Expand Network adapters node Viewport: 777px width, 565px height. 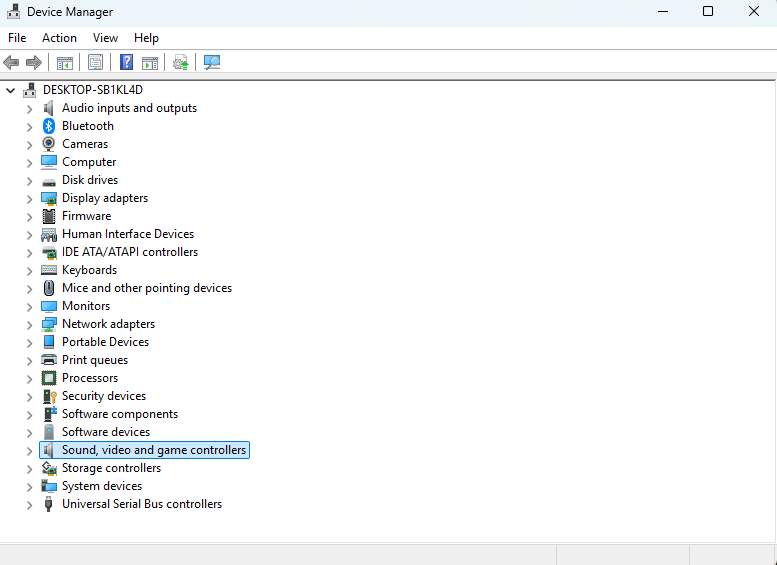click(x=29, y=325)
